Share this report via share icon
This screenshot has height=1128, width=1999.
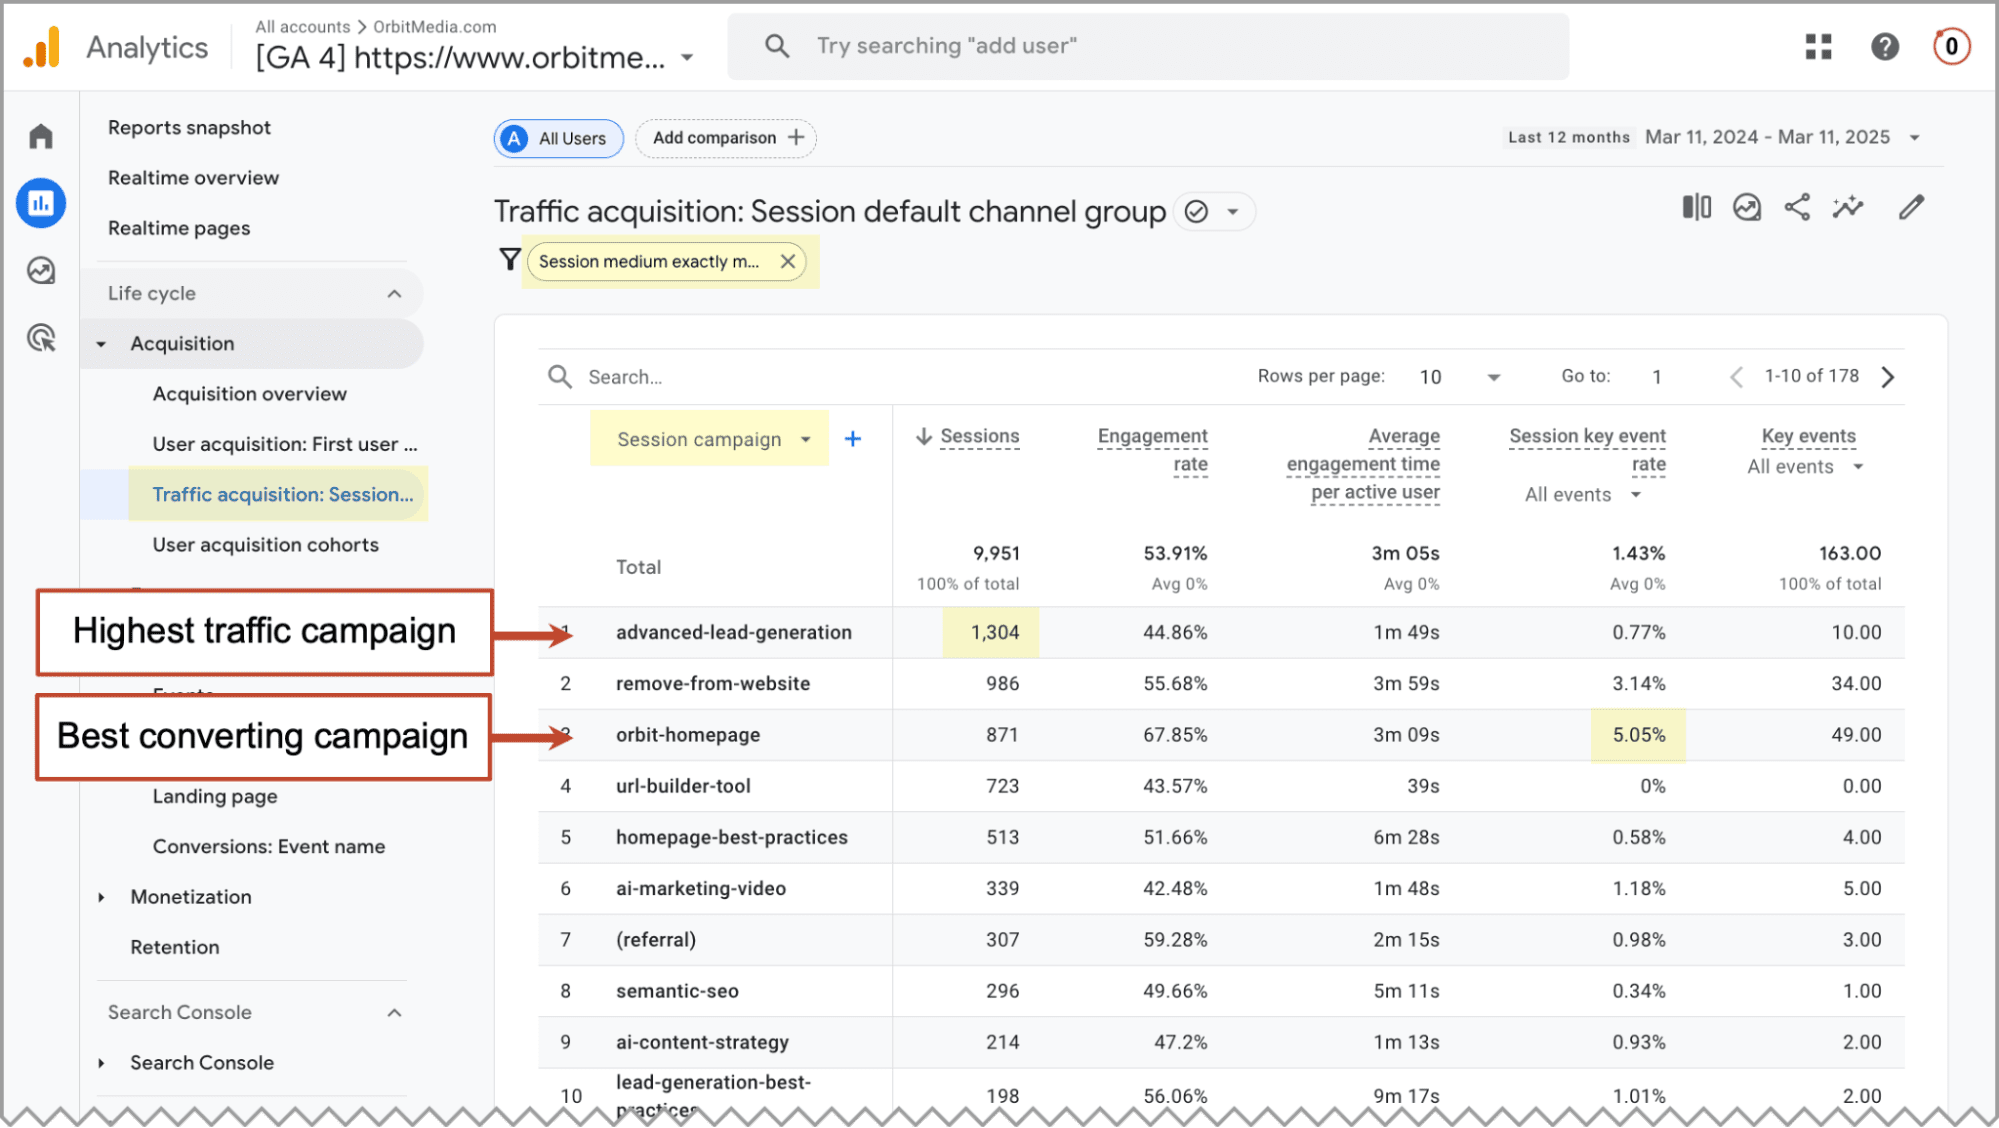click(1798, 207)
